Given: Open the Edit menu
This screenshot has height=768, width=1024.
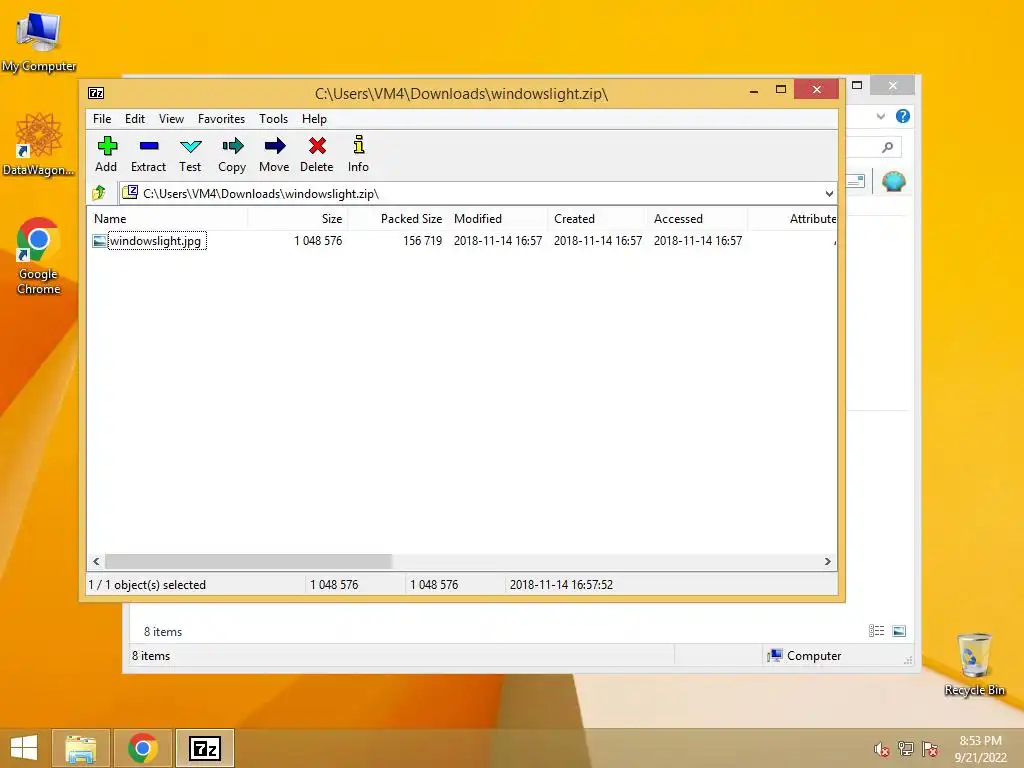Looking at the screenshot, I should (x=135, y=119).
